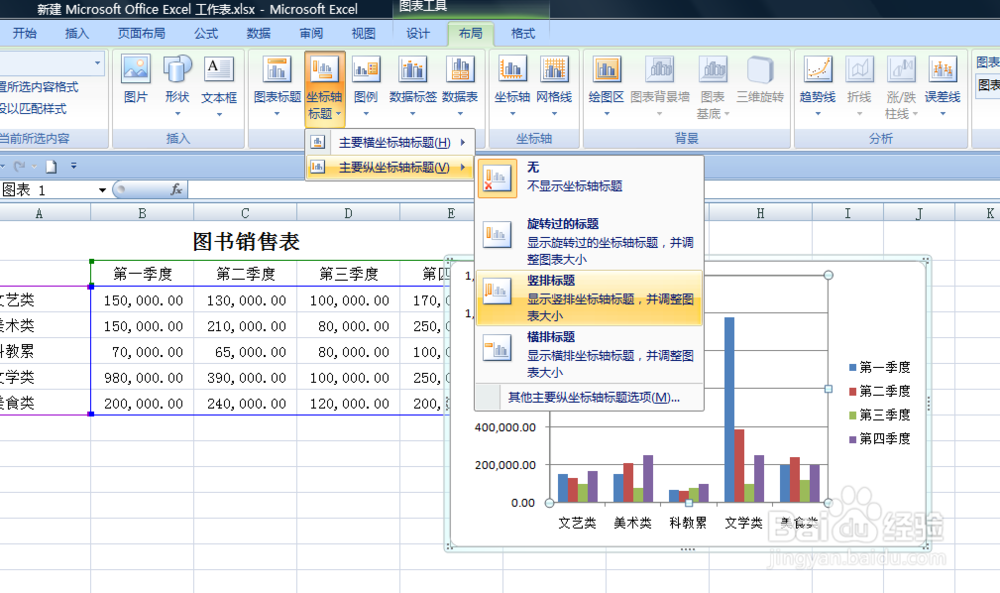Choose Vertical Title (竖排标题) option
This screenshot has width=1000, height=593.
tap(589, 298)
